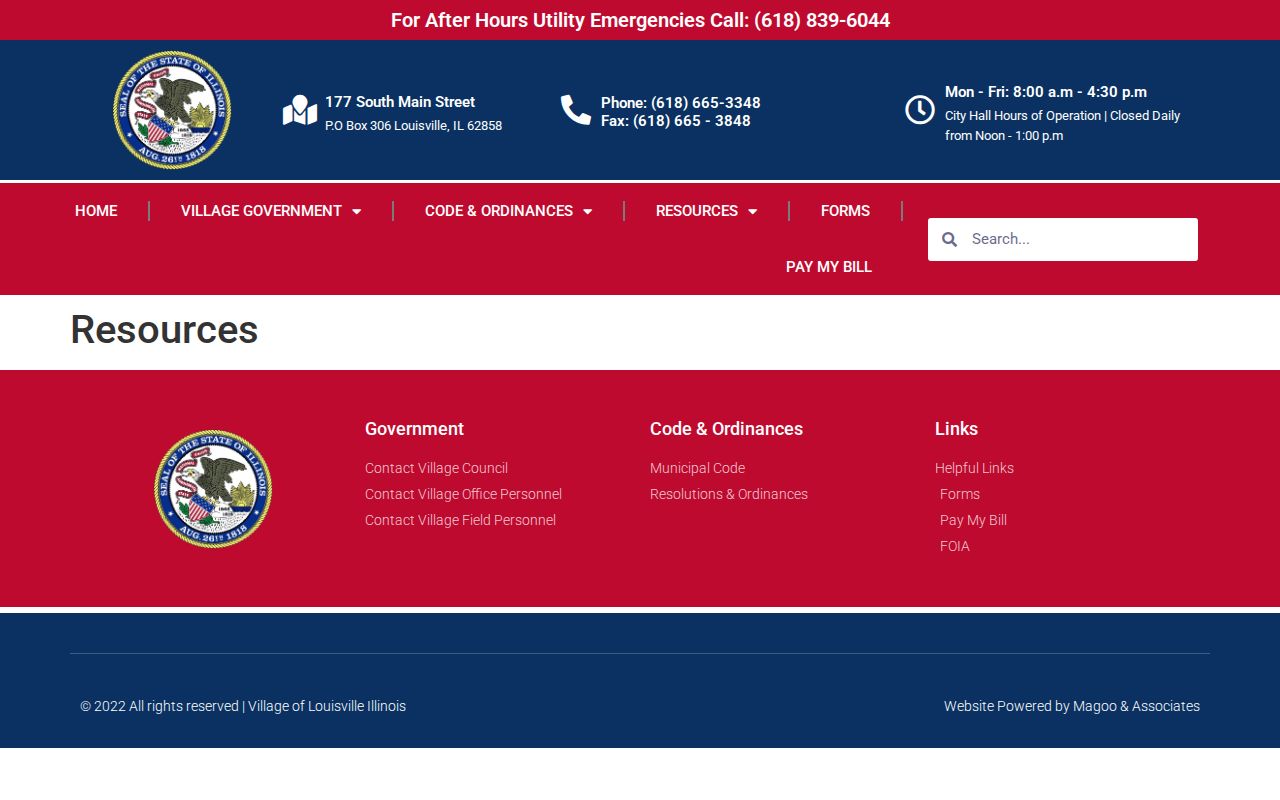Open the Forms page from the navigation bar

pyautogui.click(x=845, y=211)
